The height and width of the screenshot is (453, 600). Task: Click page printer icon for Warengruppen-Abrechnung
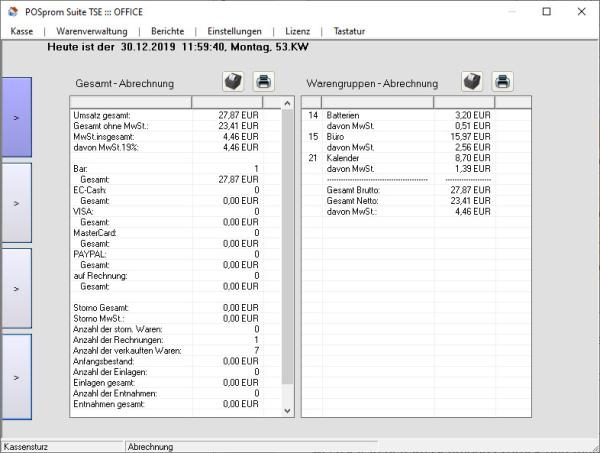coord(503,82)
